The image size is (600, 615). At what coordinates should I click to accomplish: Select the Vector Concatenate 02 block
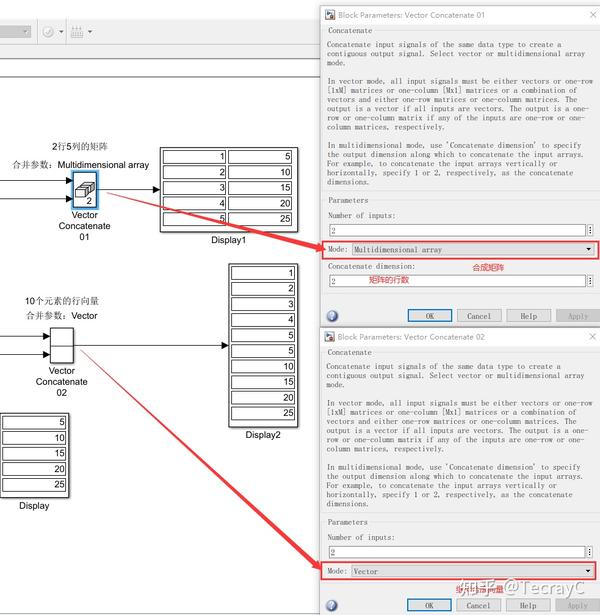point(62,346)
